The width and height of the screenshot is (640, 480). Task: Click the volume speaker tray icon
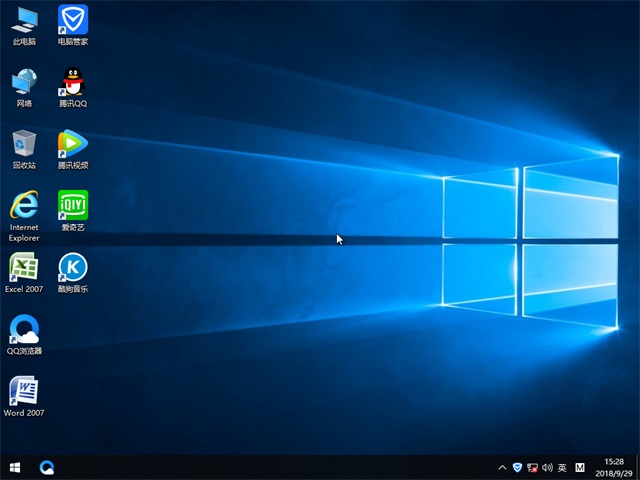click(x=547, y=467)
